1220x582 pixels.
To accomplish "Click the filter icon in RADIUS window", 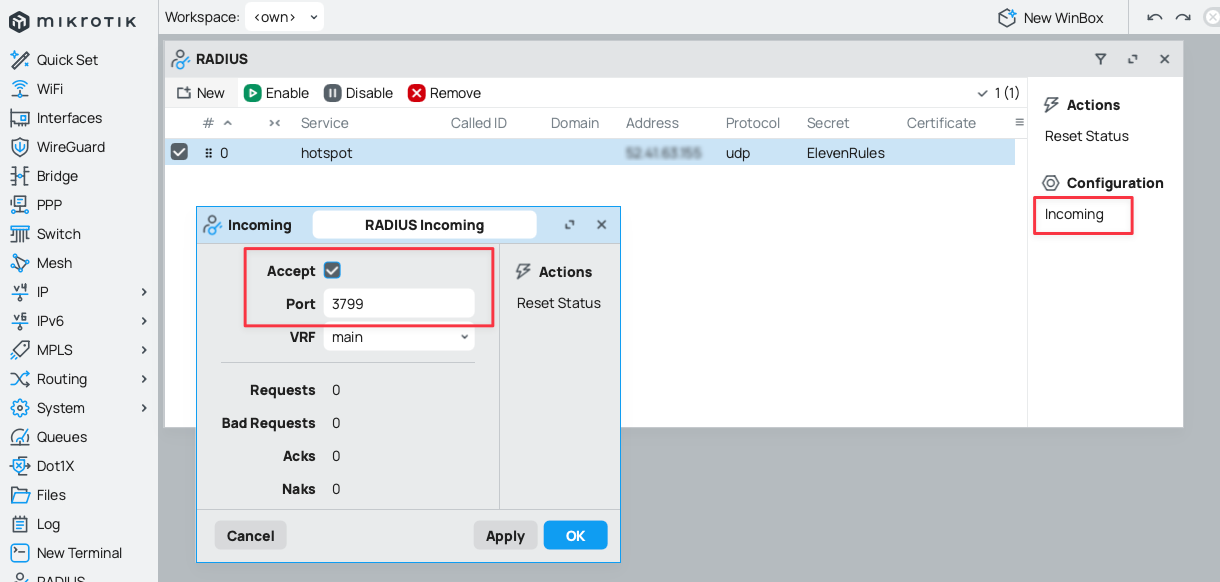I will [x=1101, y=59].
